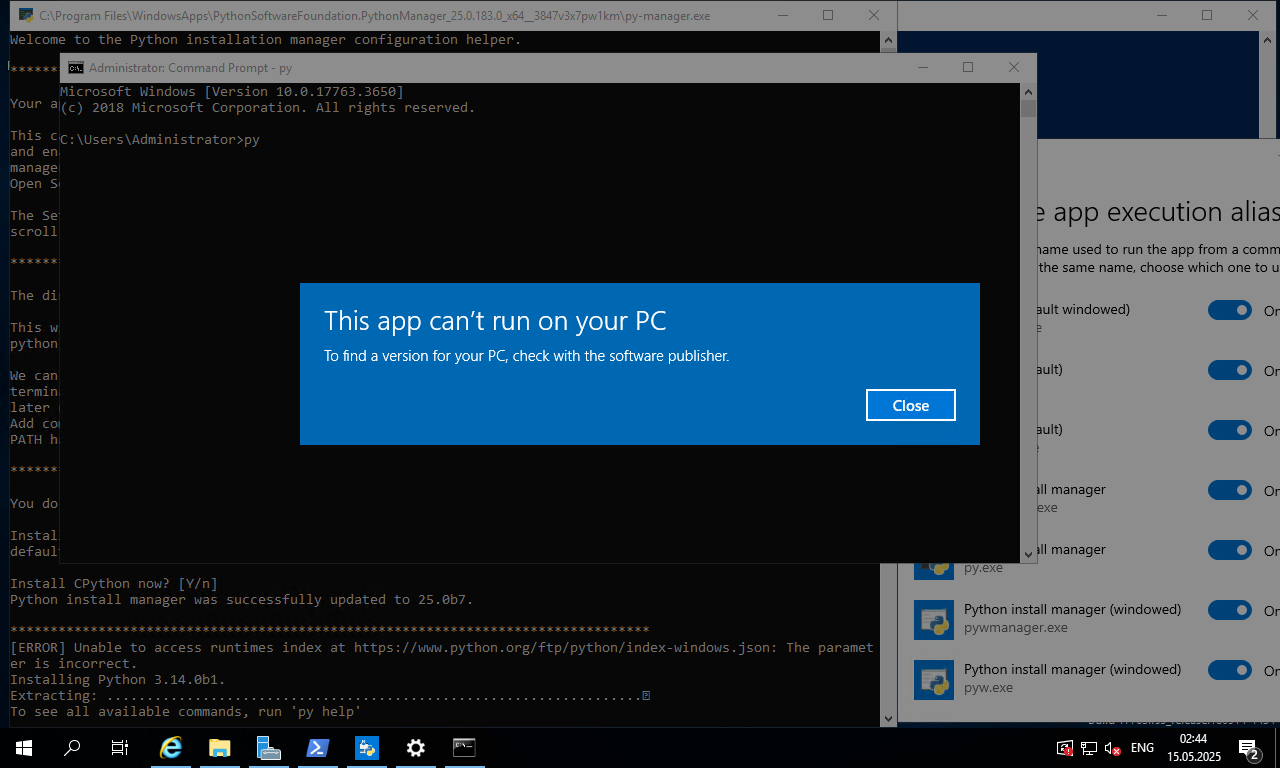Maximize the Command Prompt - py window

(968, 67)
